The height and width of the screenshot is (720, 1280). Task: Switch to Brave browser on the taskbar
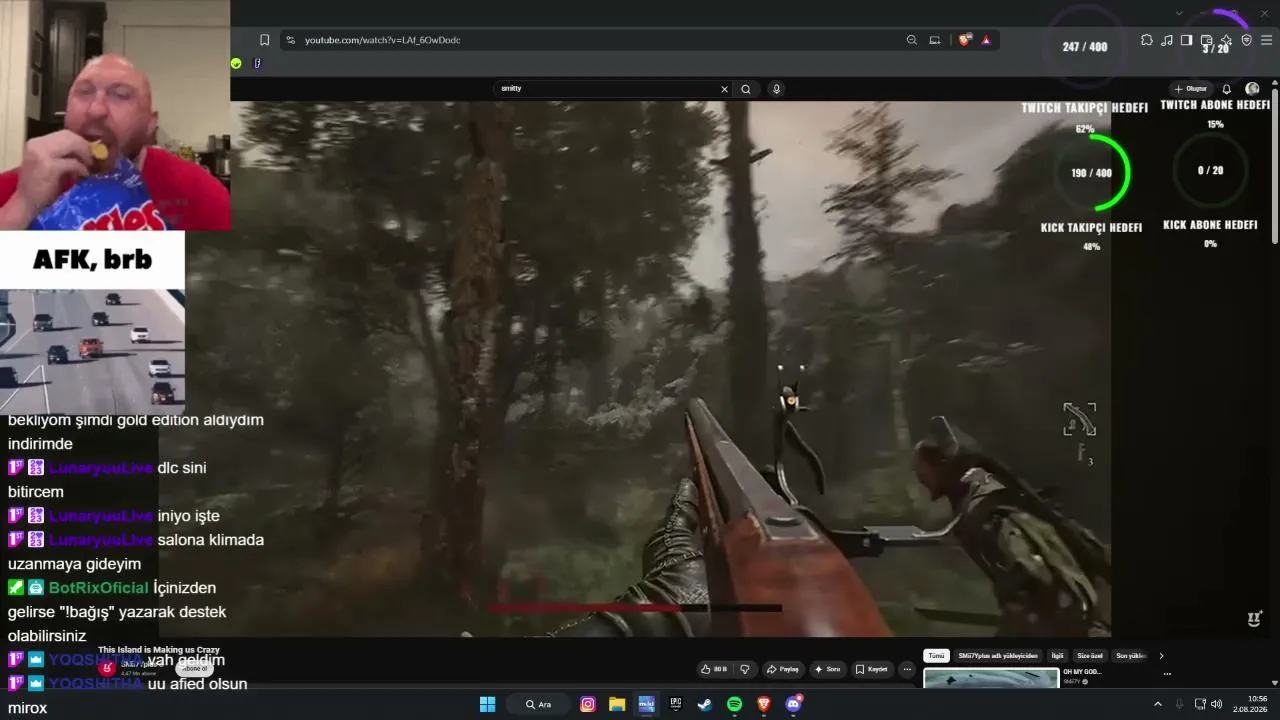[764, 704]
